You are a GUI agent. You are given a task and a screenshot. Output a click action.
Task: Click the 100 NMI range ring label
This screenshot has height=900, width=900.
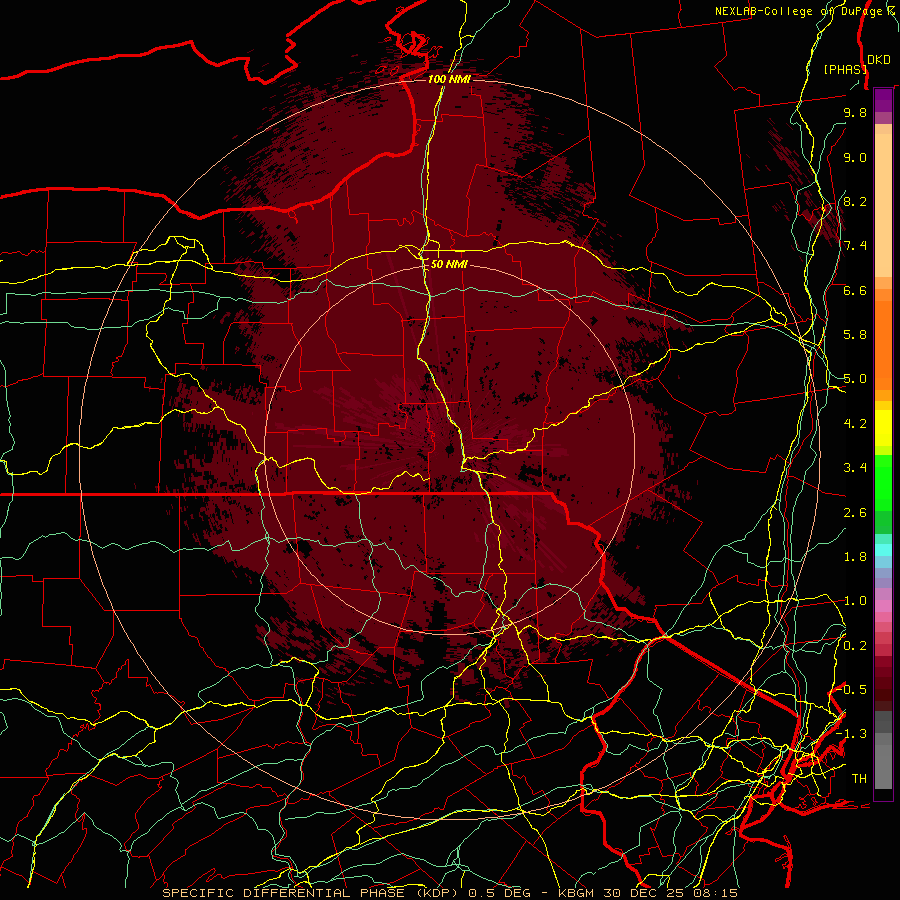[449, 79]
